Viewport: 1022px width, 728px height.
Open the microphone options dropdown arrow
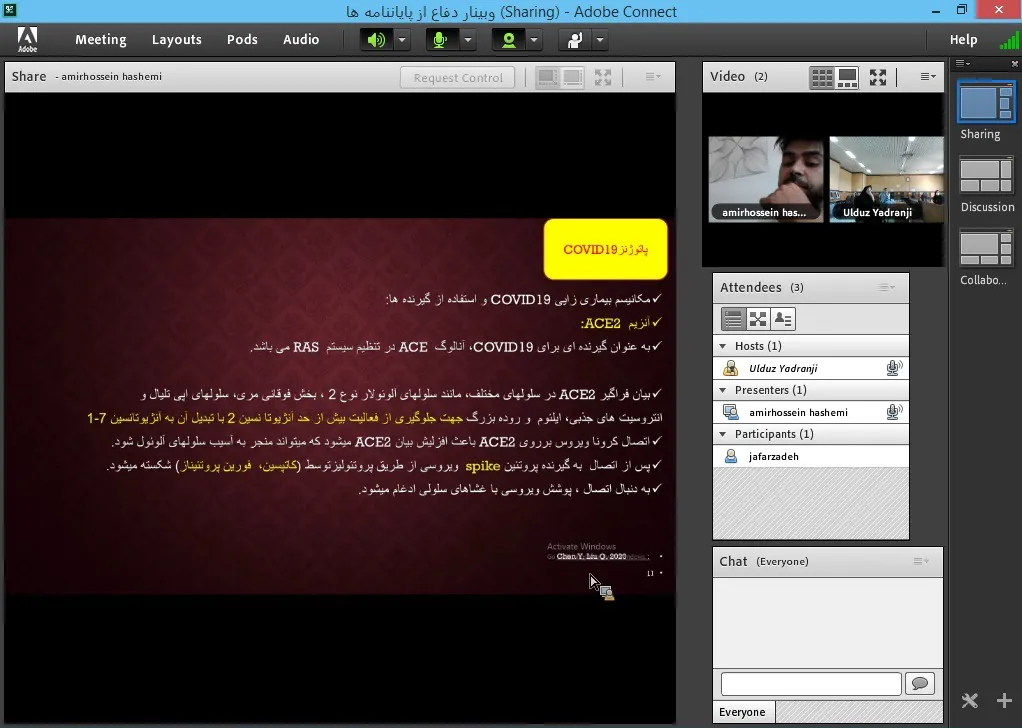(x=468, y=40)
